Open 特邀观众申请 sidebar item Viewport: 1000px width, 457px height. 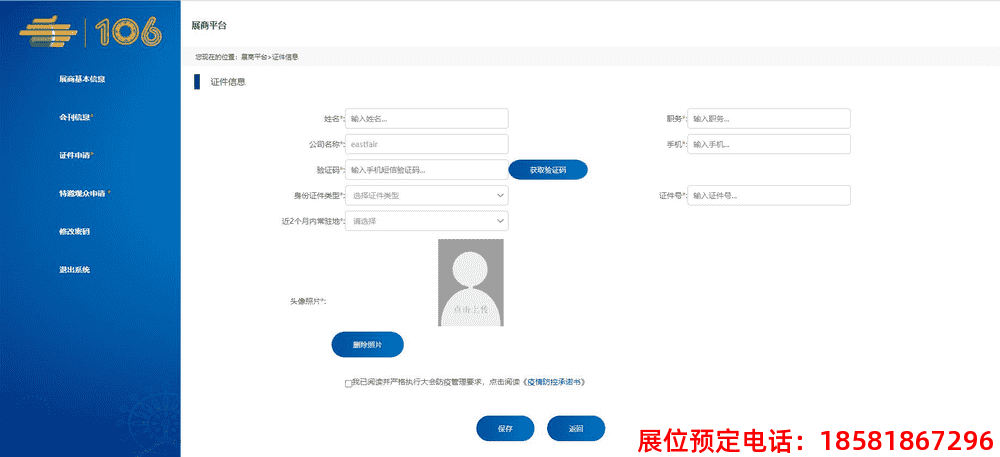[x=83, y=193]
